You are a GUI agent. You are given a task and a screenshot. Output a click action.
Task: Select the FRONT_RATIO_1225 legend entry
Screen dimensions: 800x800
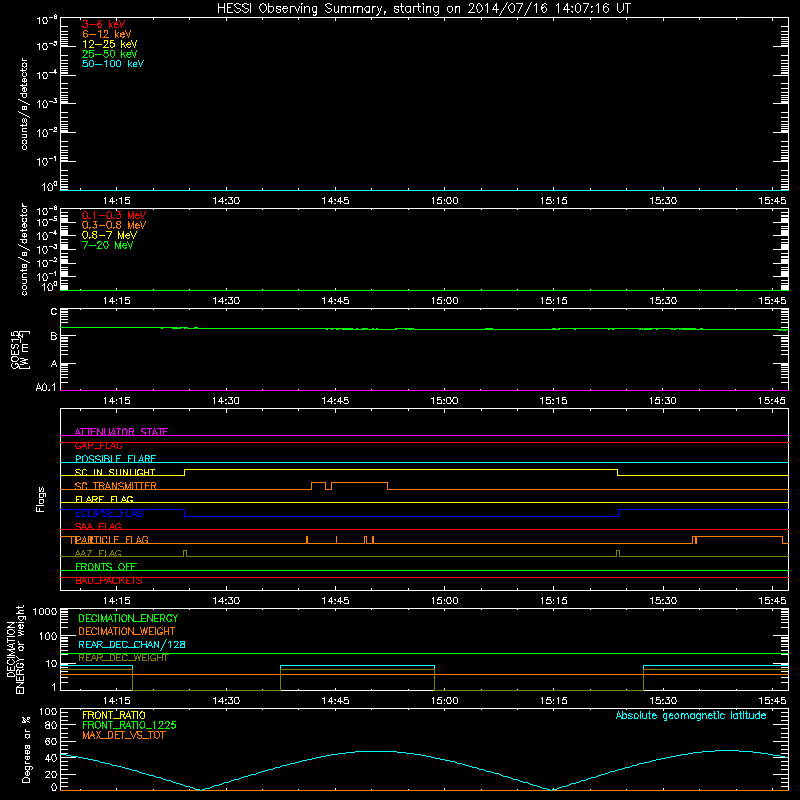129,725
